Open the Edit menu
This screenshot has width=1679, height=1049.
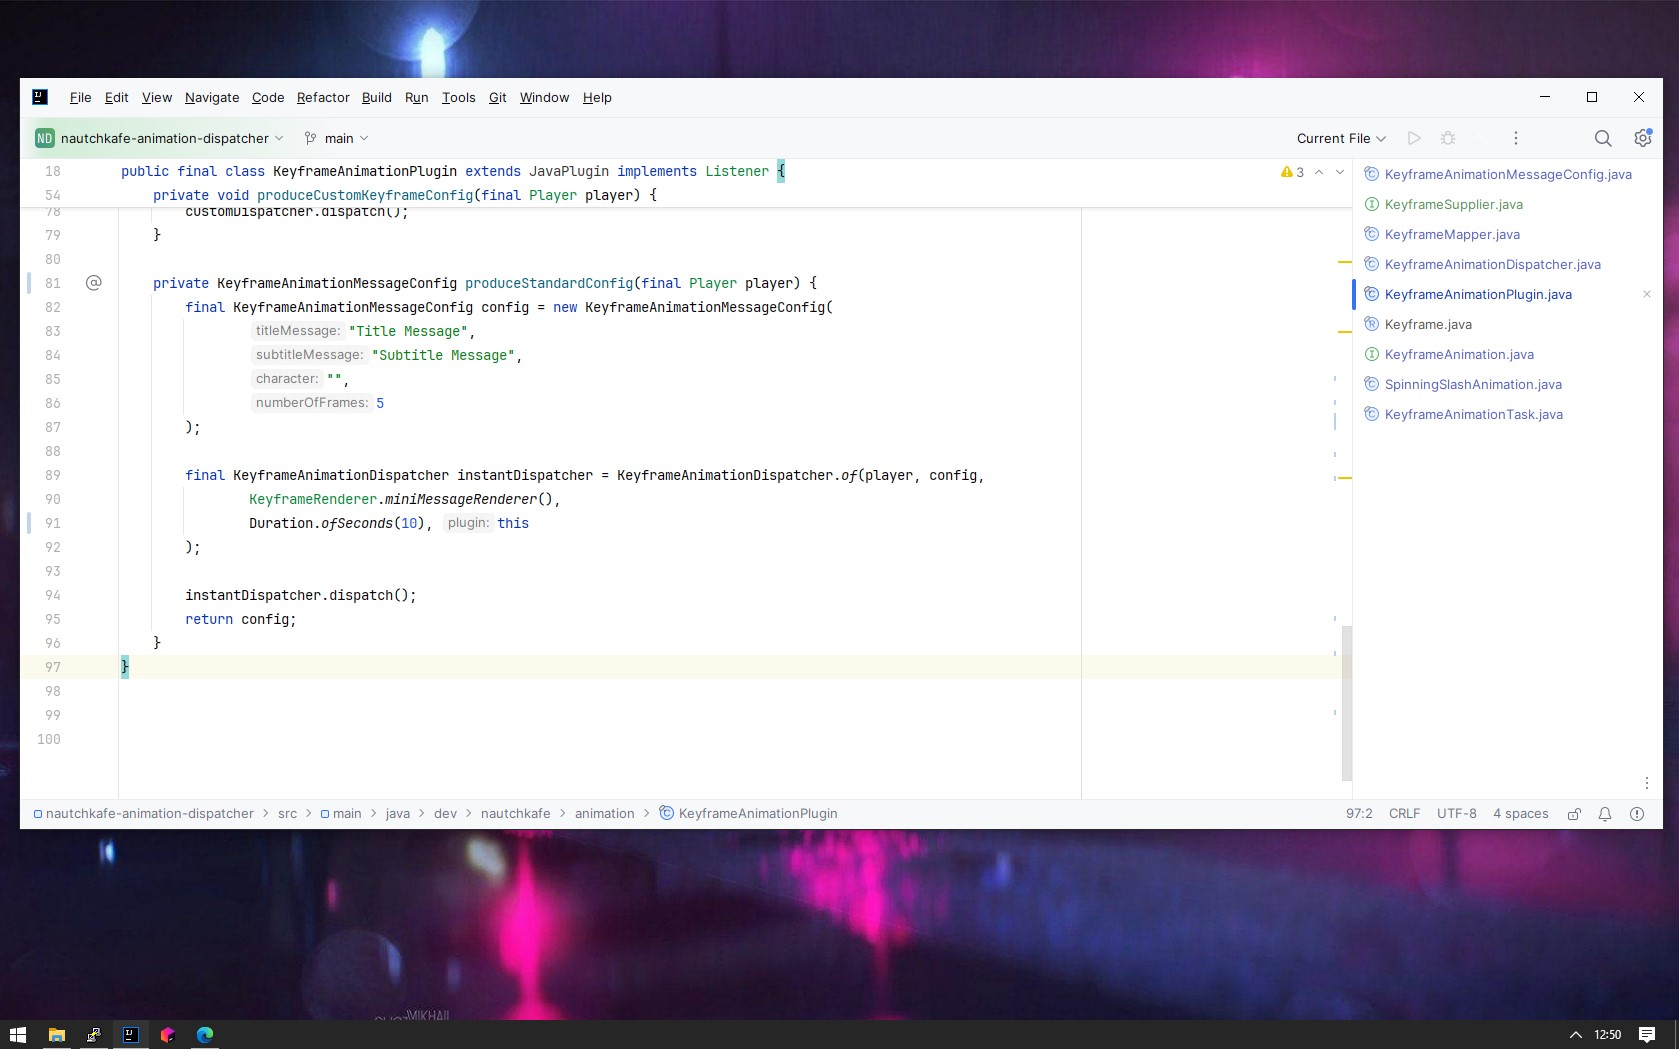[116, 97]
